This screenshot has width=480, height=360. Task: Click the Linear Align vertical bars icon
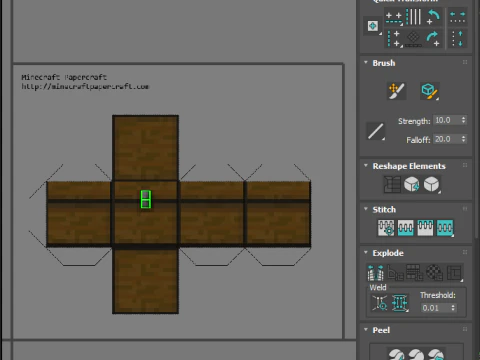[413, 17]
